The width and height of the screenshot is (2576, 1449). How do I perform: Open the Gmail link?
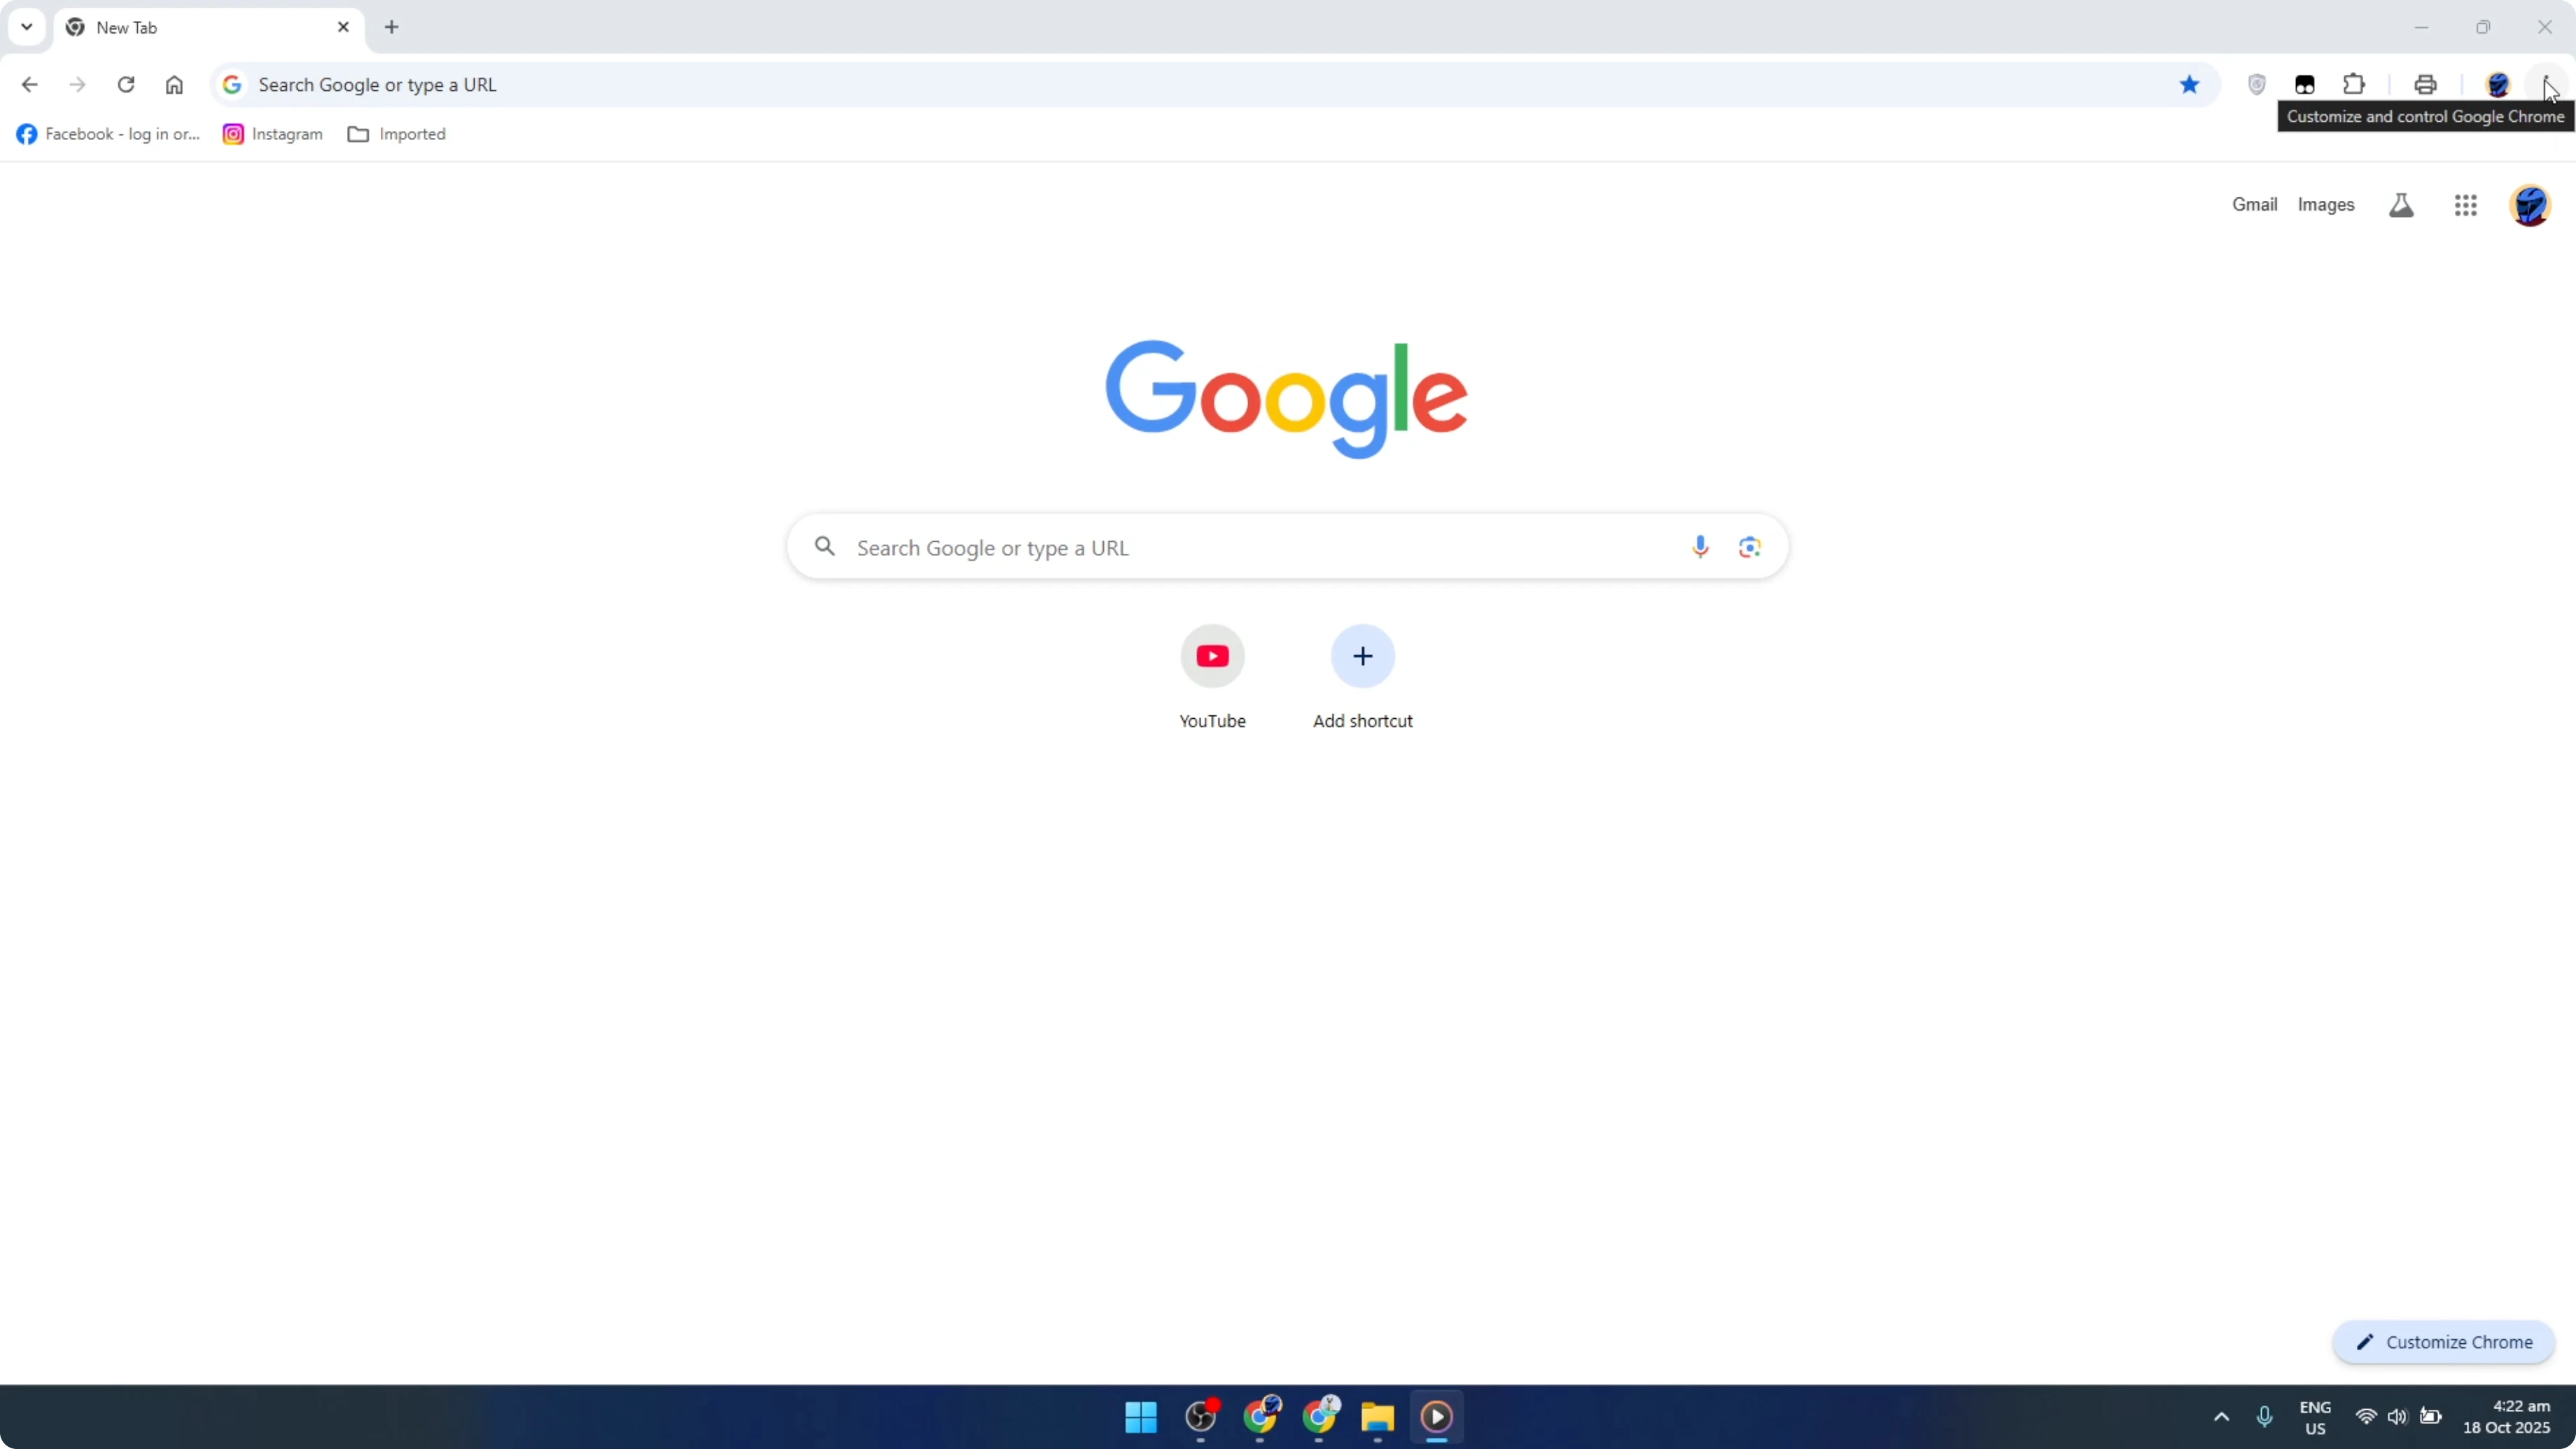tap(2254, 205)
